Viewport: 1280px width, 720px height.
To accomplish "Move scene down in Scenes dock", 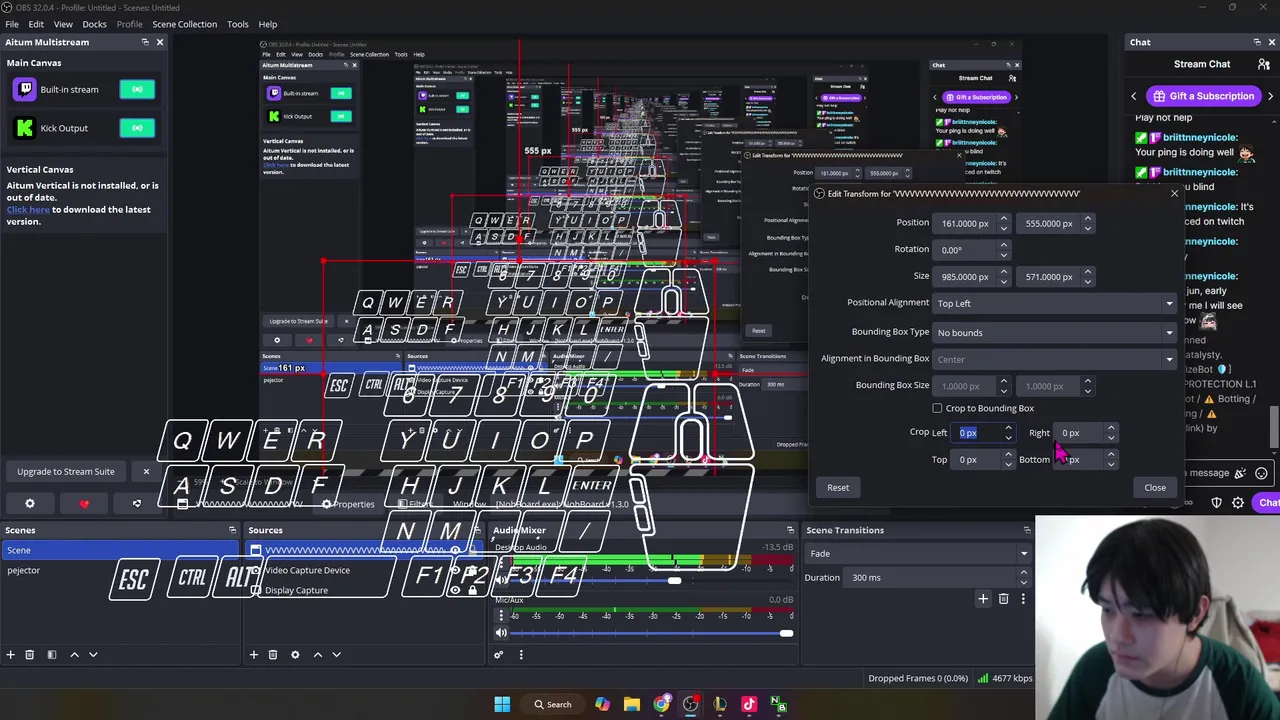I will click(93, 654).
